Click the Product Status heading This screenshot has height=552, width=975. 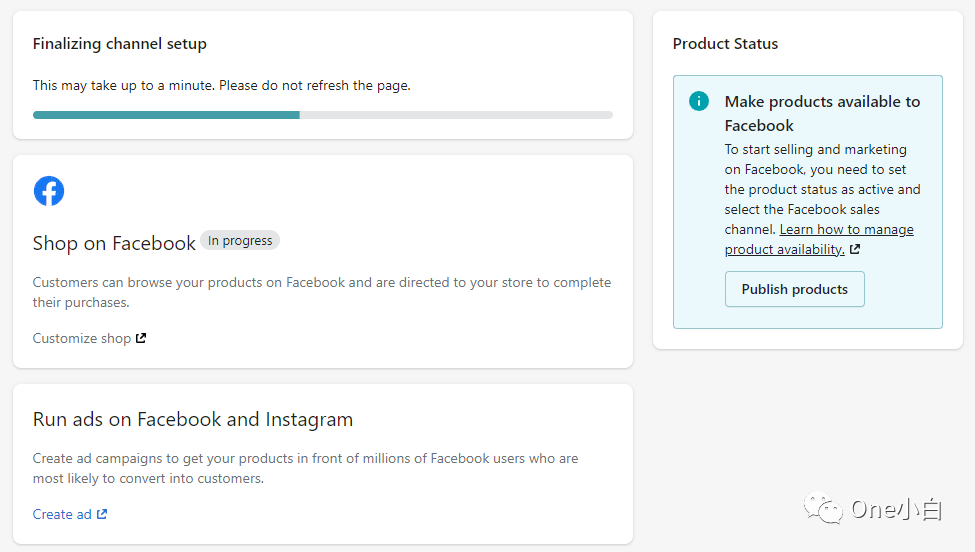point(725,44)
